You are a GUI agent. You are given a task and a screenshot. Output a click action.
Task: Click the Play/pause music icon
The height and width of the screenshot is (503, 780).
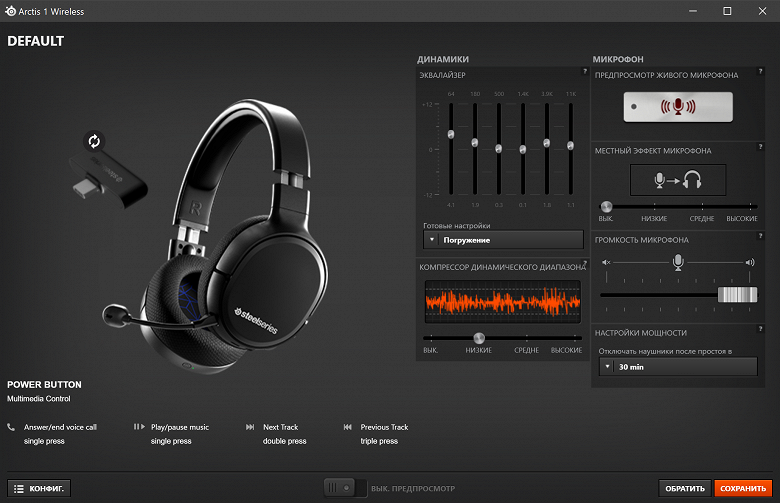[x=139, y=427]
